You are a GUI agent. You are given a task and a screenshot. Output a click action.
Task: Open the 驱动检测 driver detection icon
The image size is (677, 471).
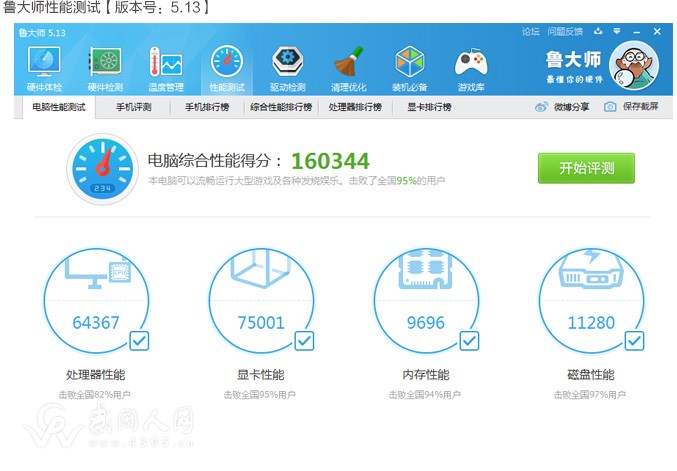288,62
